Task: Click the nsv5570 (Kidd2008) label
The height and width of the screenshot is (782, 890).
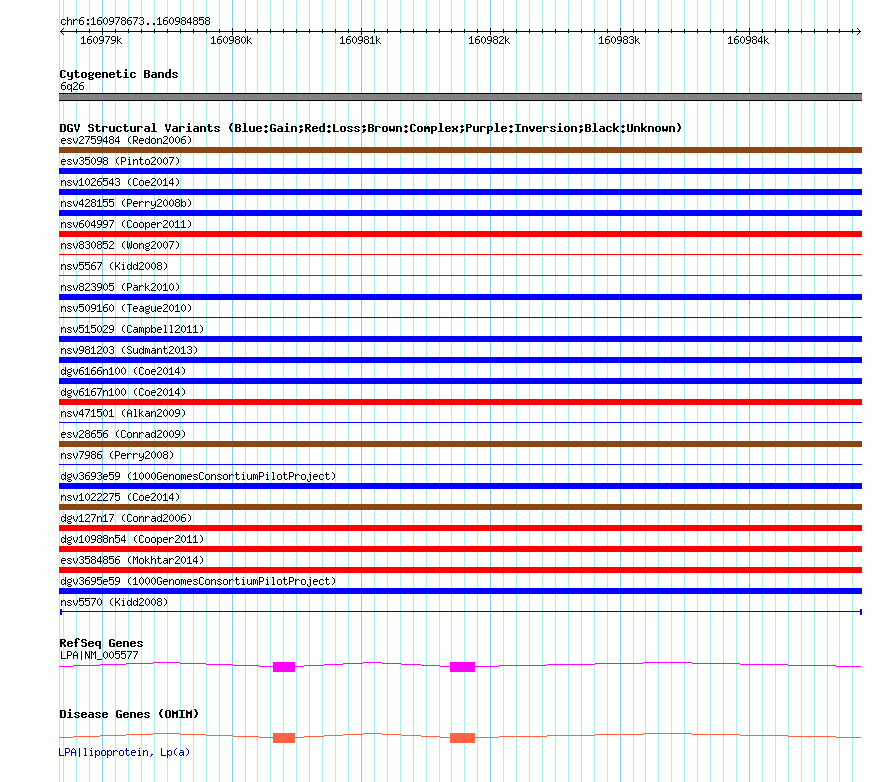Action: point(114,602)
